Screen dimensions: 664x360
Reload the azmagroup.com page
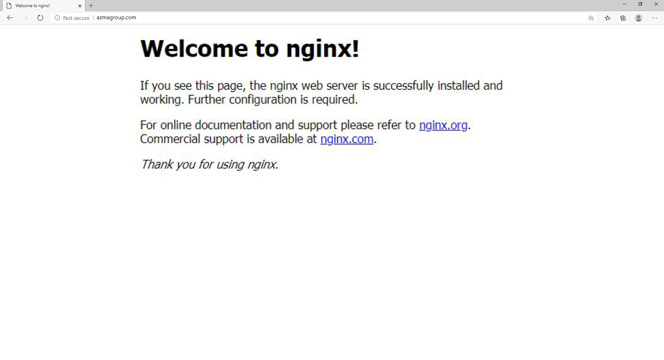click(x=40, y=18)
